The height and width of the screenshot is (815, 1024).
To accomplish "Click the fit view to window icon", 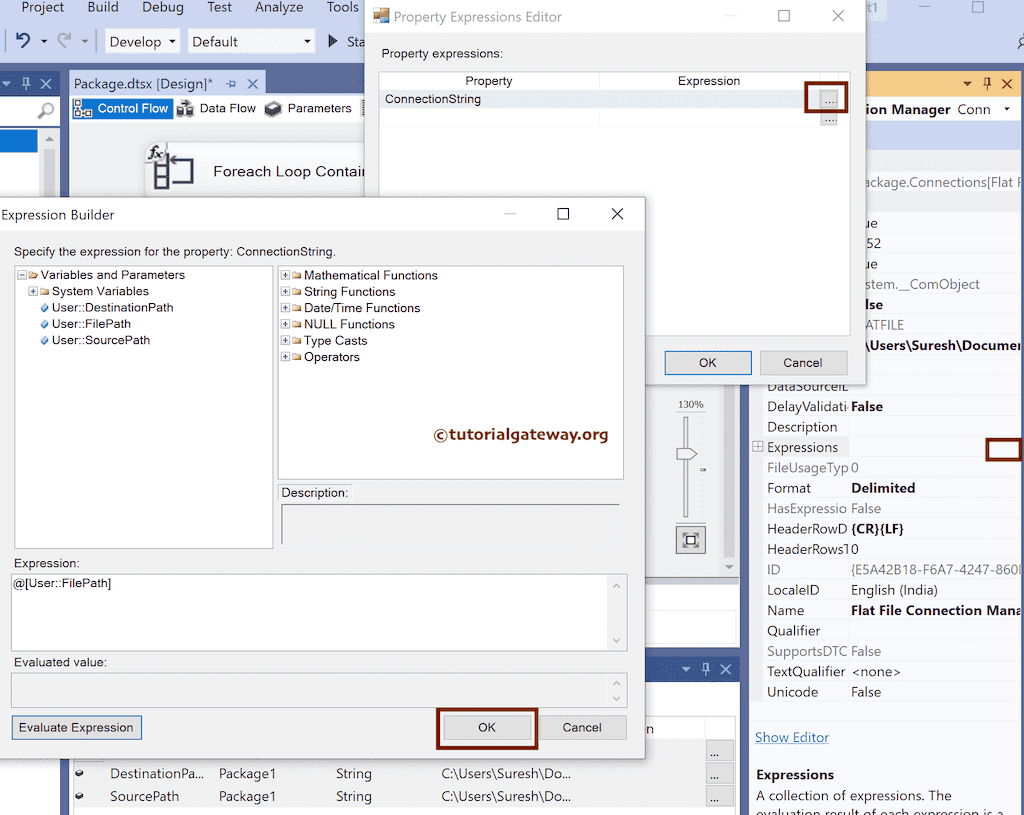I will (690, 540).
